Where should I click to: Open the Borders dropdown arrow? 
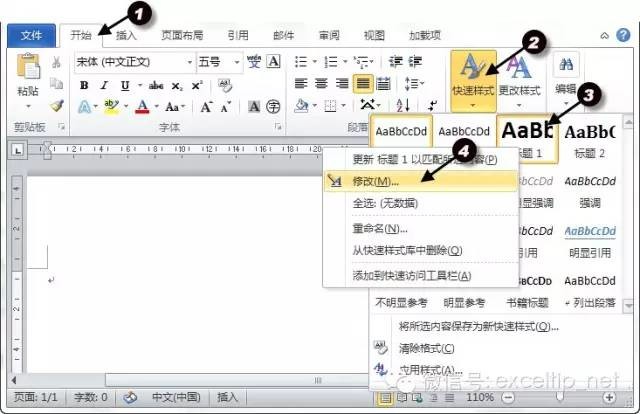[x=344, y=106]
